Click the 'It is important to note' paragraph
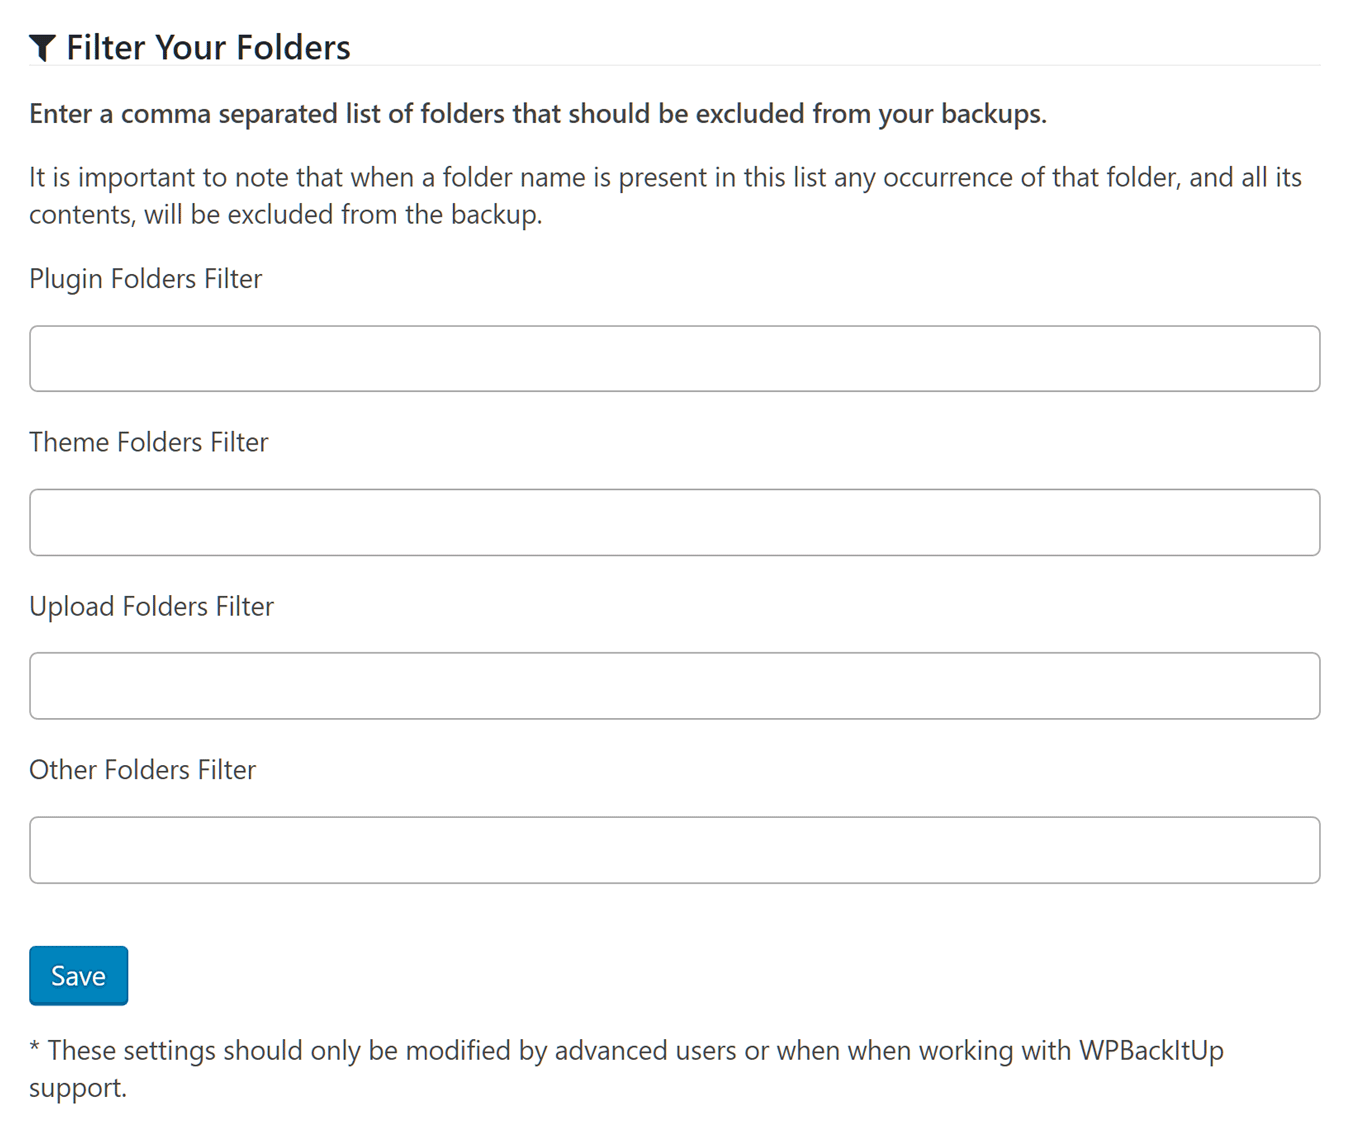The width and height of the screenshot is (1350, 1131). pos(665,196)
